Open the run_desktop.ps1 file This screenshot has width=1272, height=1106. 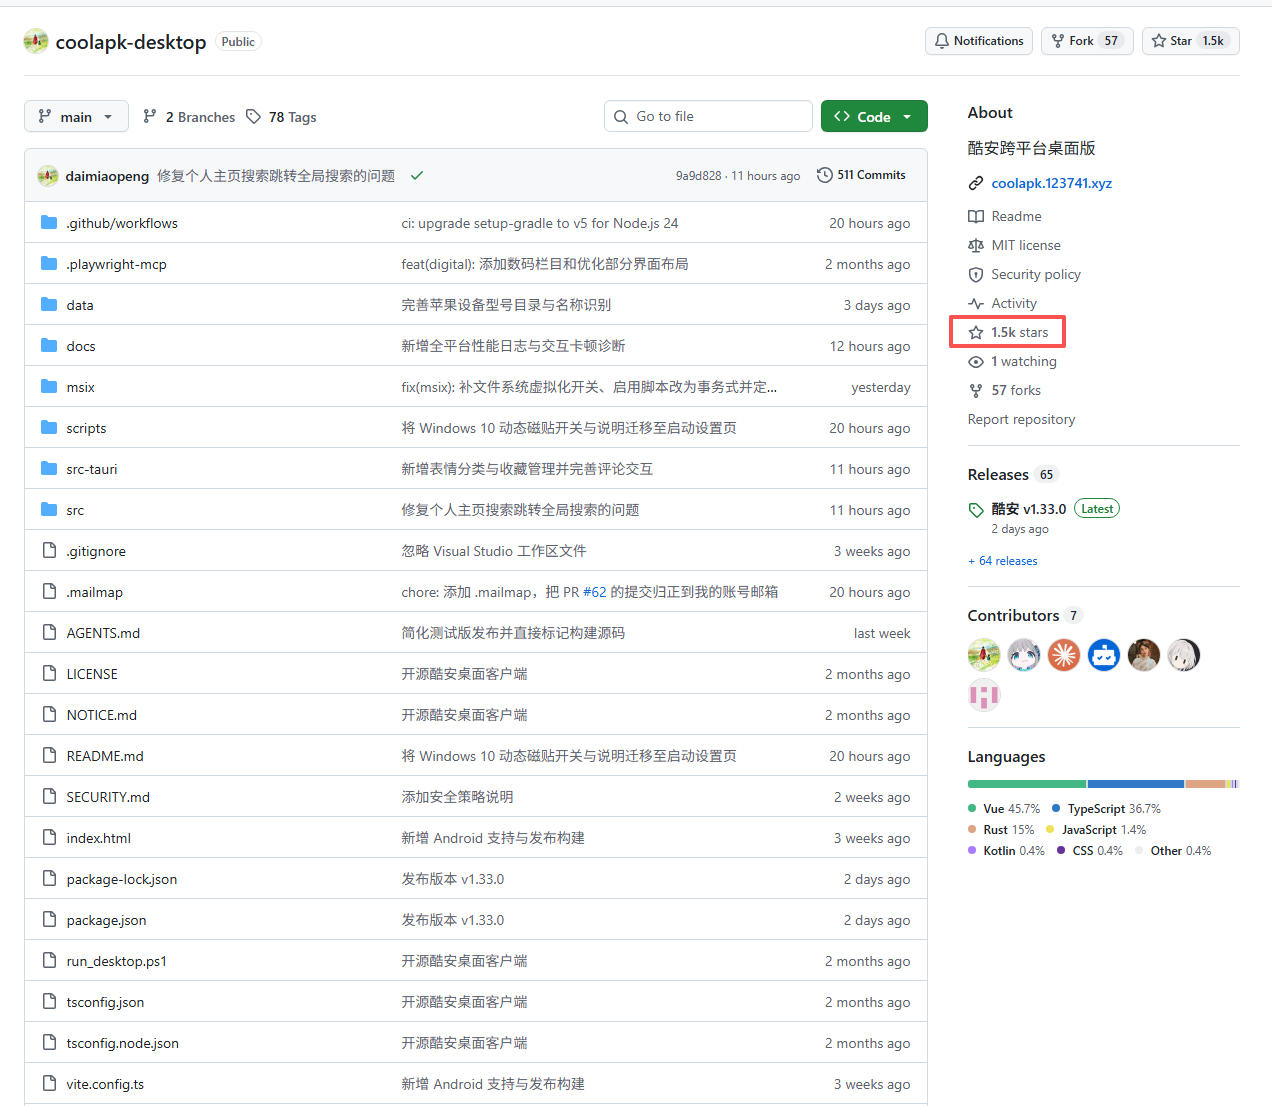coord(117,961)
